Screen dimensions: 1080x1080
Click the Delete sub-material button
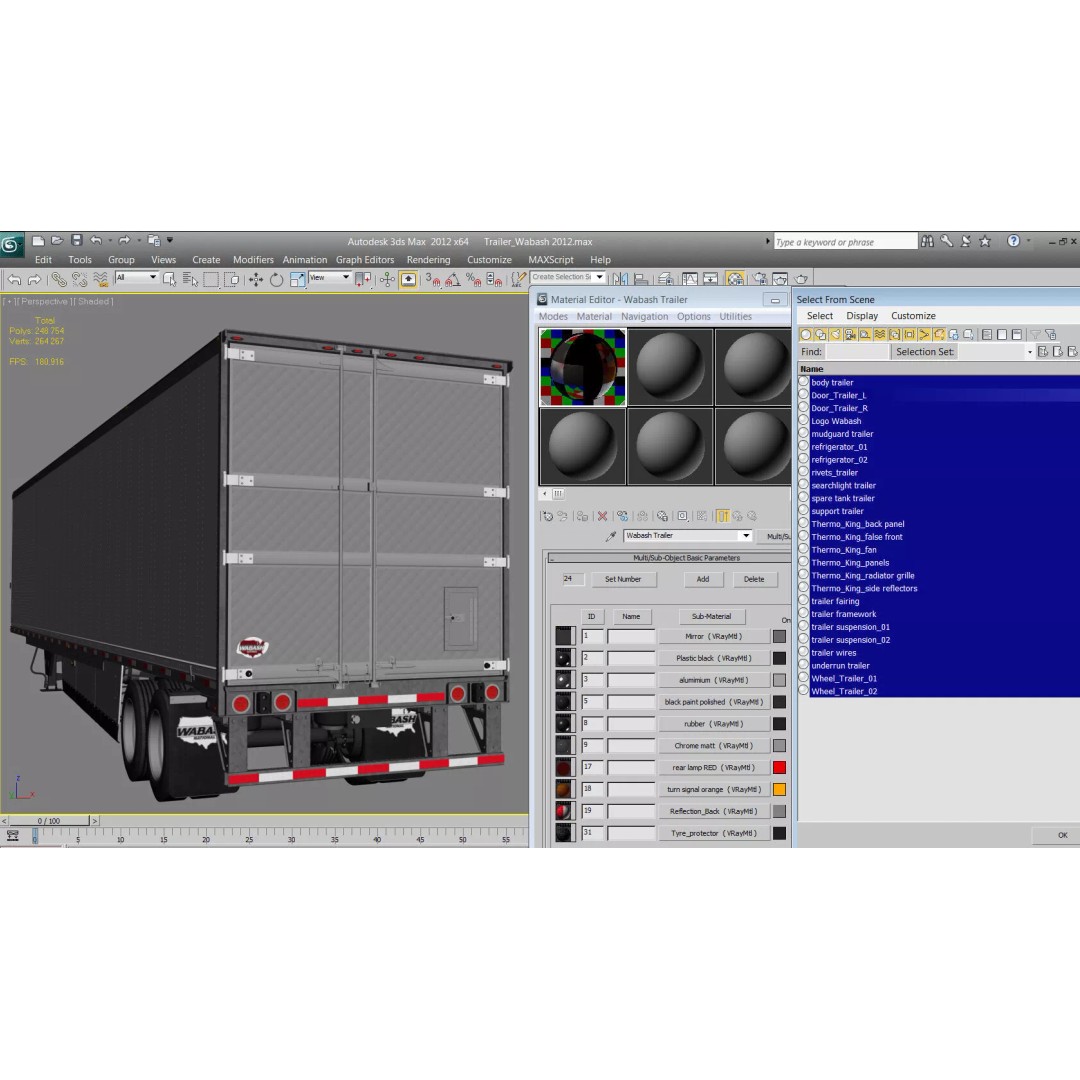pos(754,579)
